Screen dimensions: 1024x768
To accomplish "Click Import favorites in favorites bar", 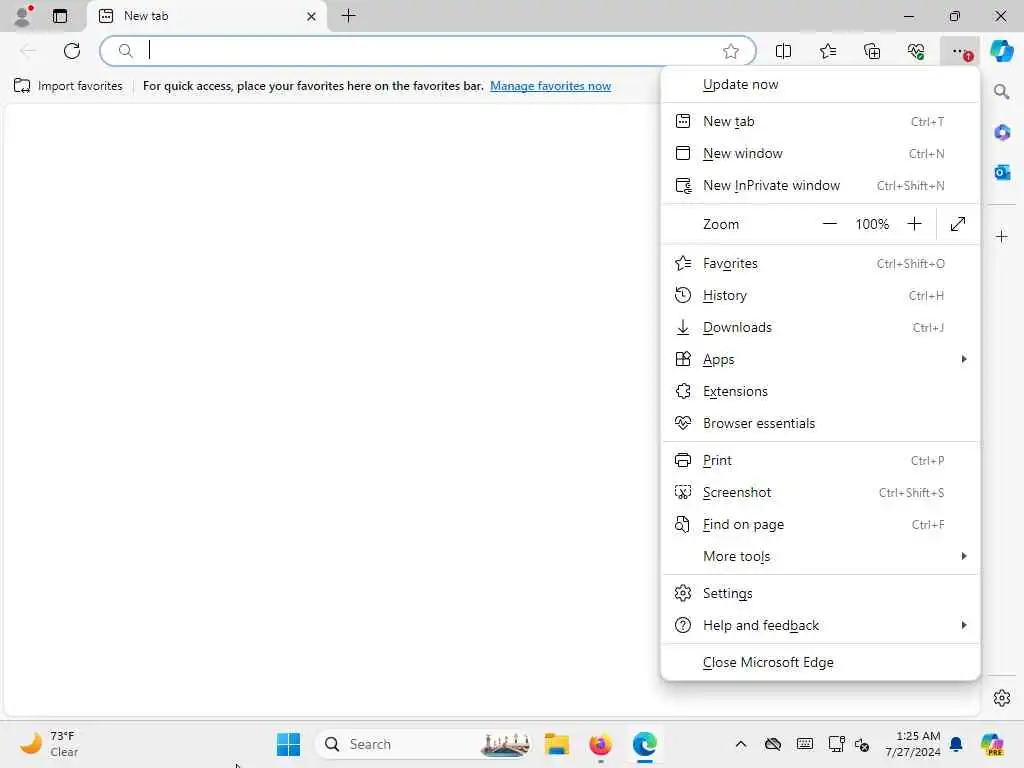I will click(68, 86).
